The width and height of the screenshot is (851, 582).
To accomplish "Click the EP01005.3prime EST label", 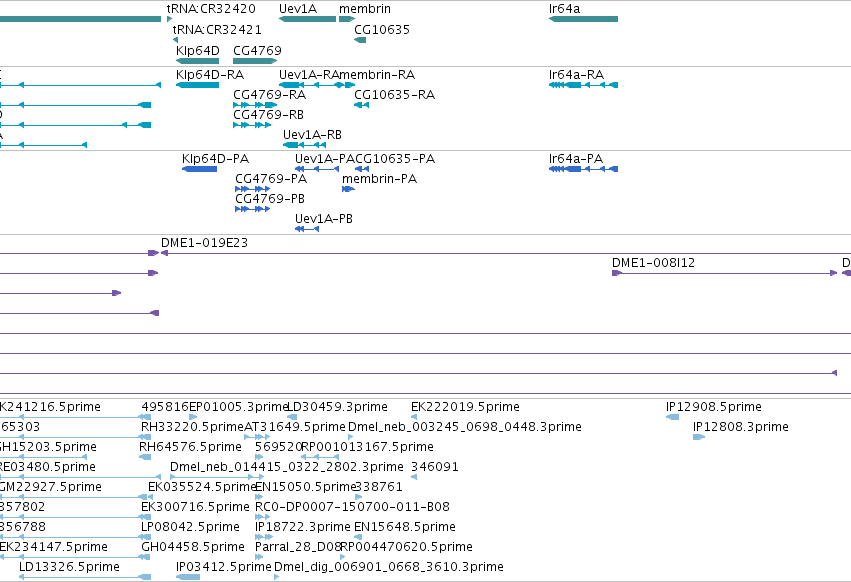I will pyautogui.click(x=238, y=407).
